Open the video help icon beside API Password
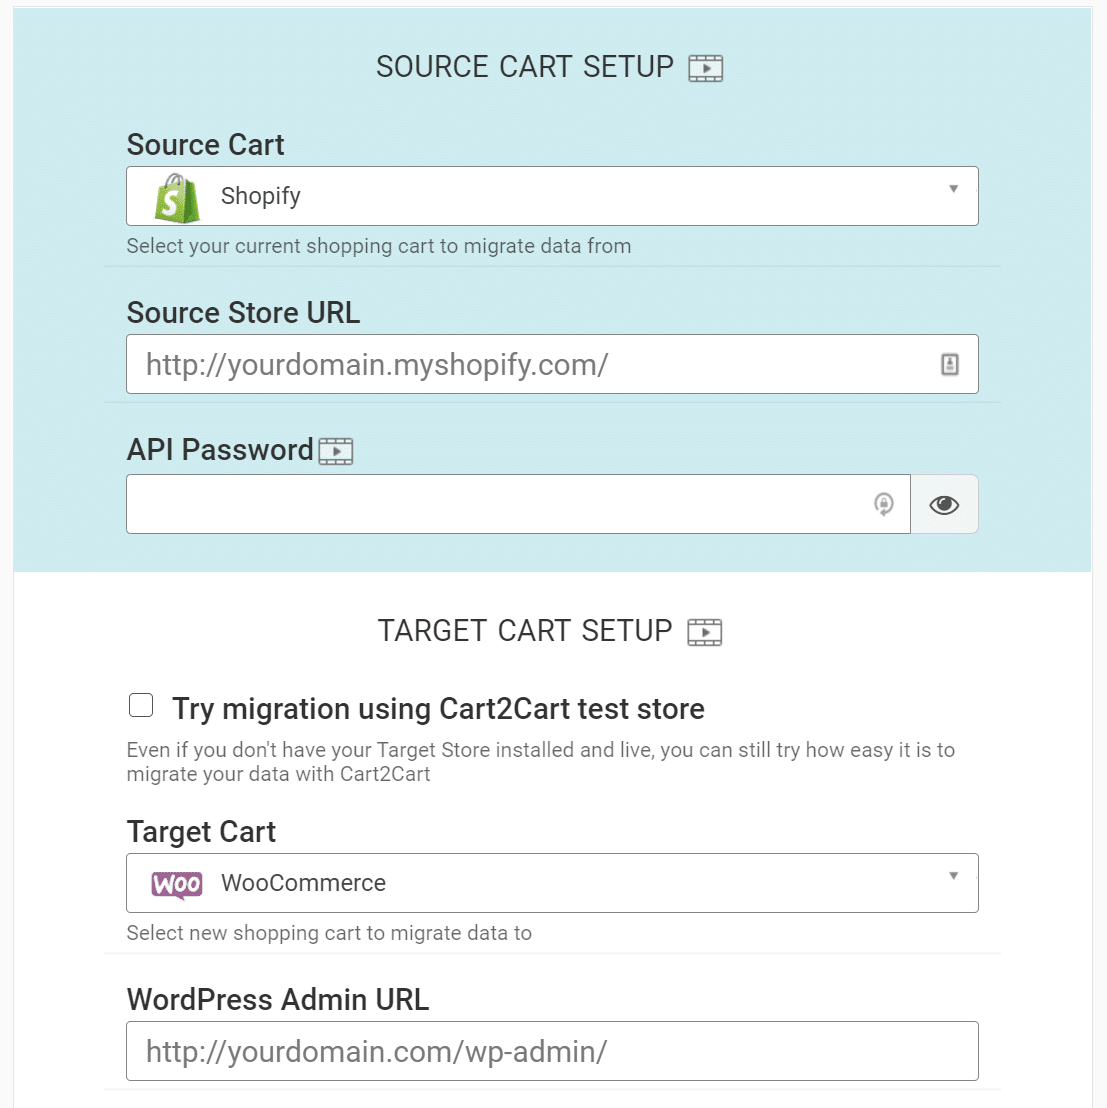The width and height of the screenshot is (1107, 1108). click(336, 451)
